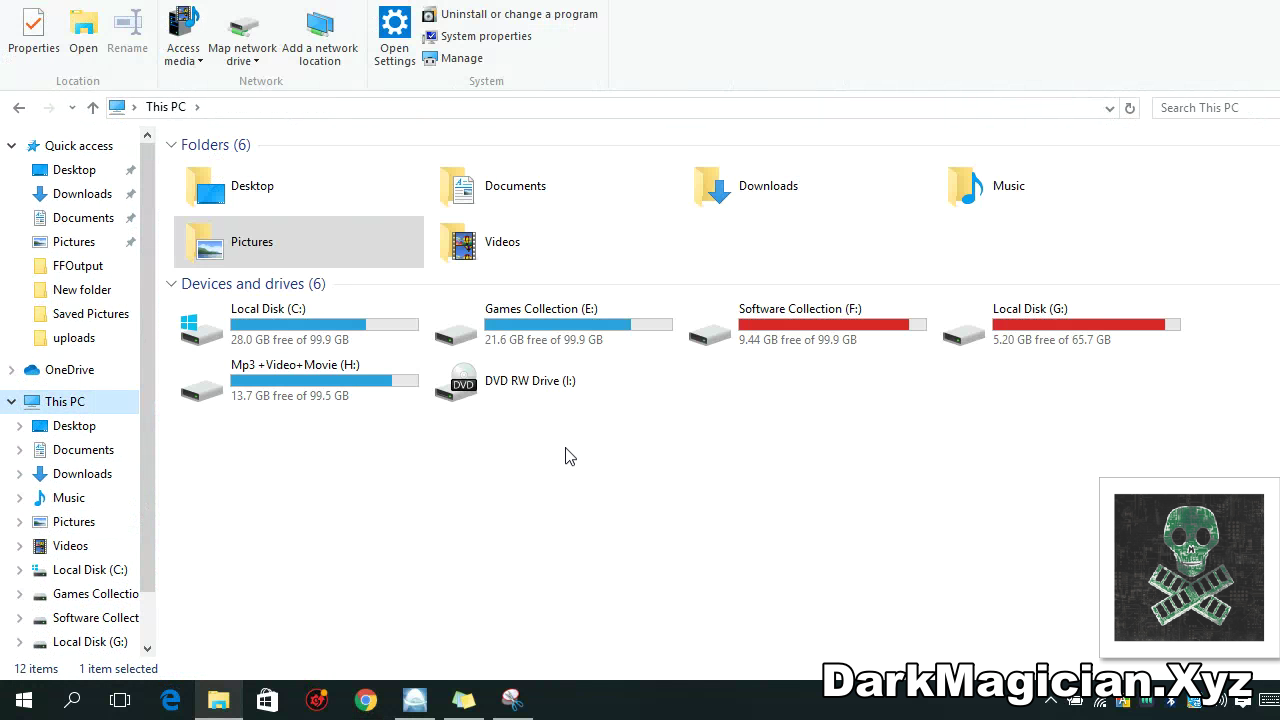
Task: Expand Videos under This PC
Action: coord(20,546)
